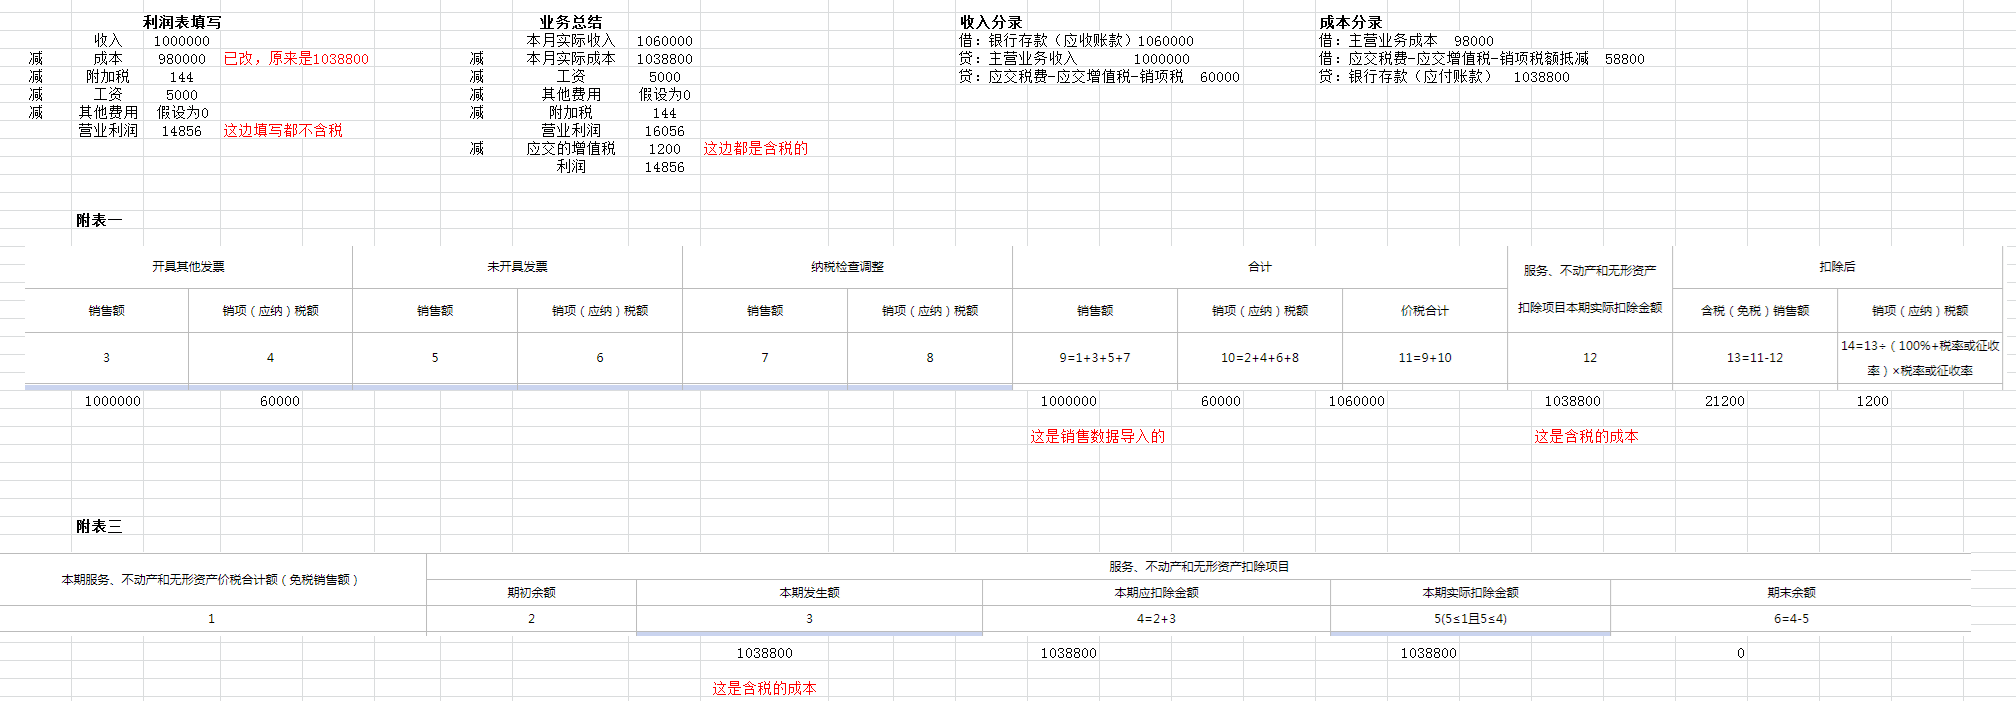Select the cell containing 21200

(x=1724, y=401)
